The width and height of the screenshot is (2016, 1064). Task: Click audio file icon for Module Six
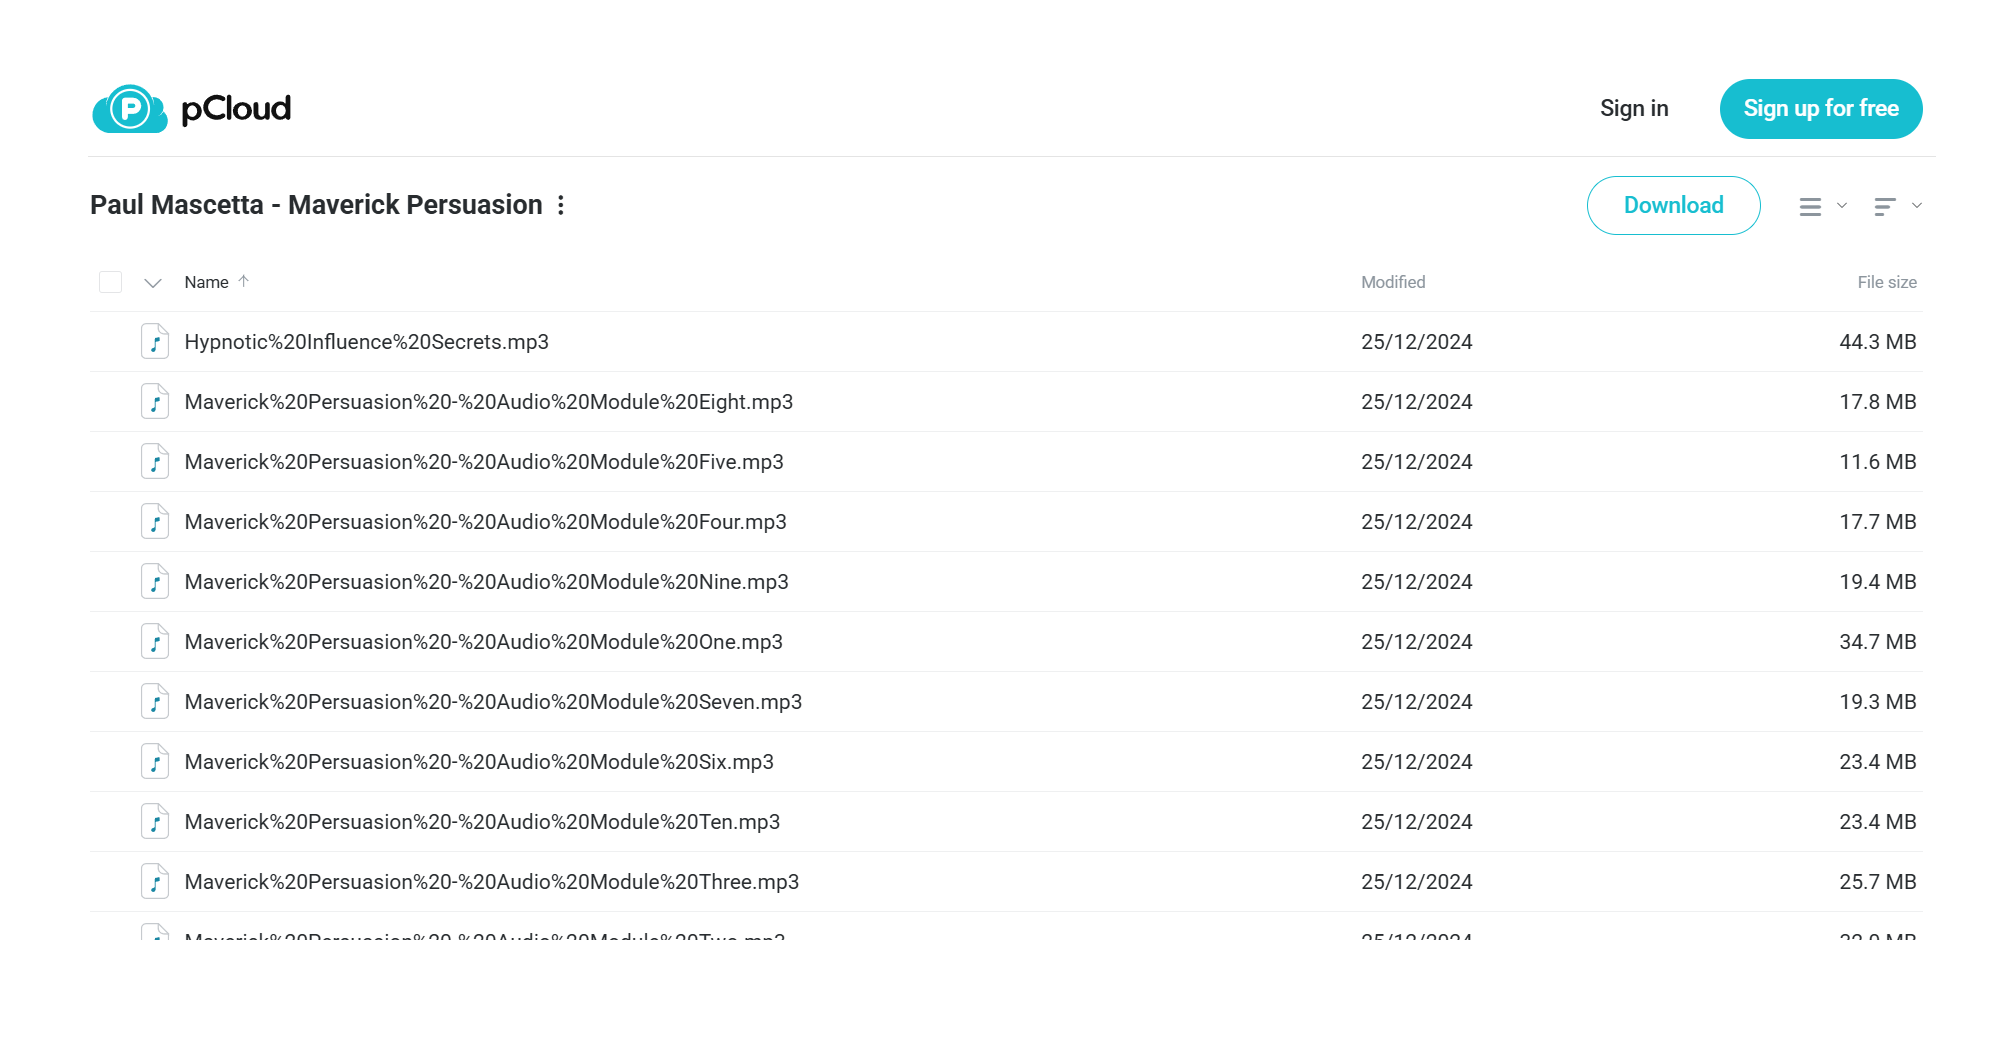[154, 762]
